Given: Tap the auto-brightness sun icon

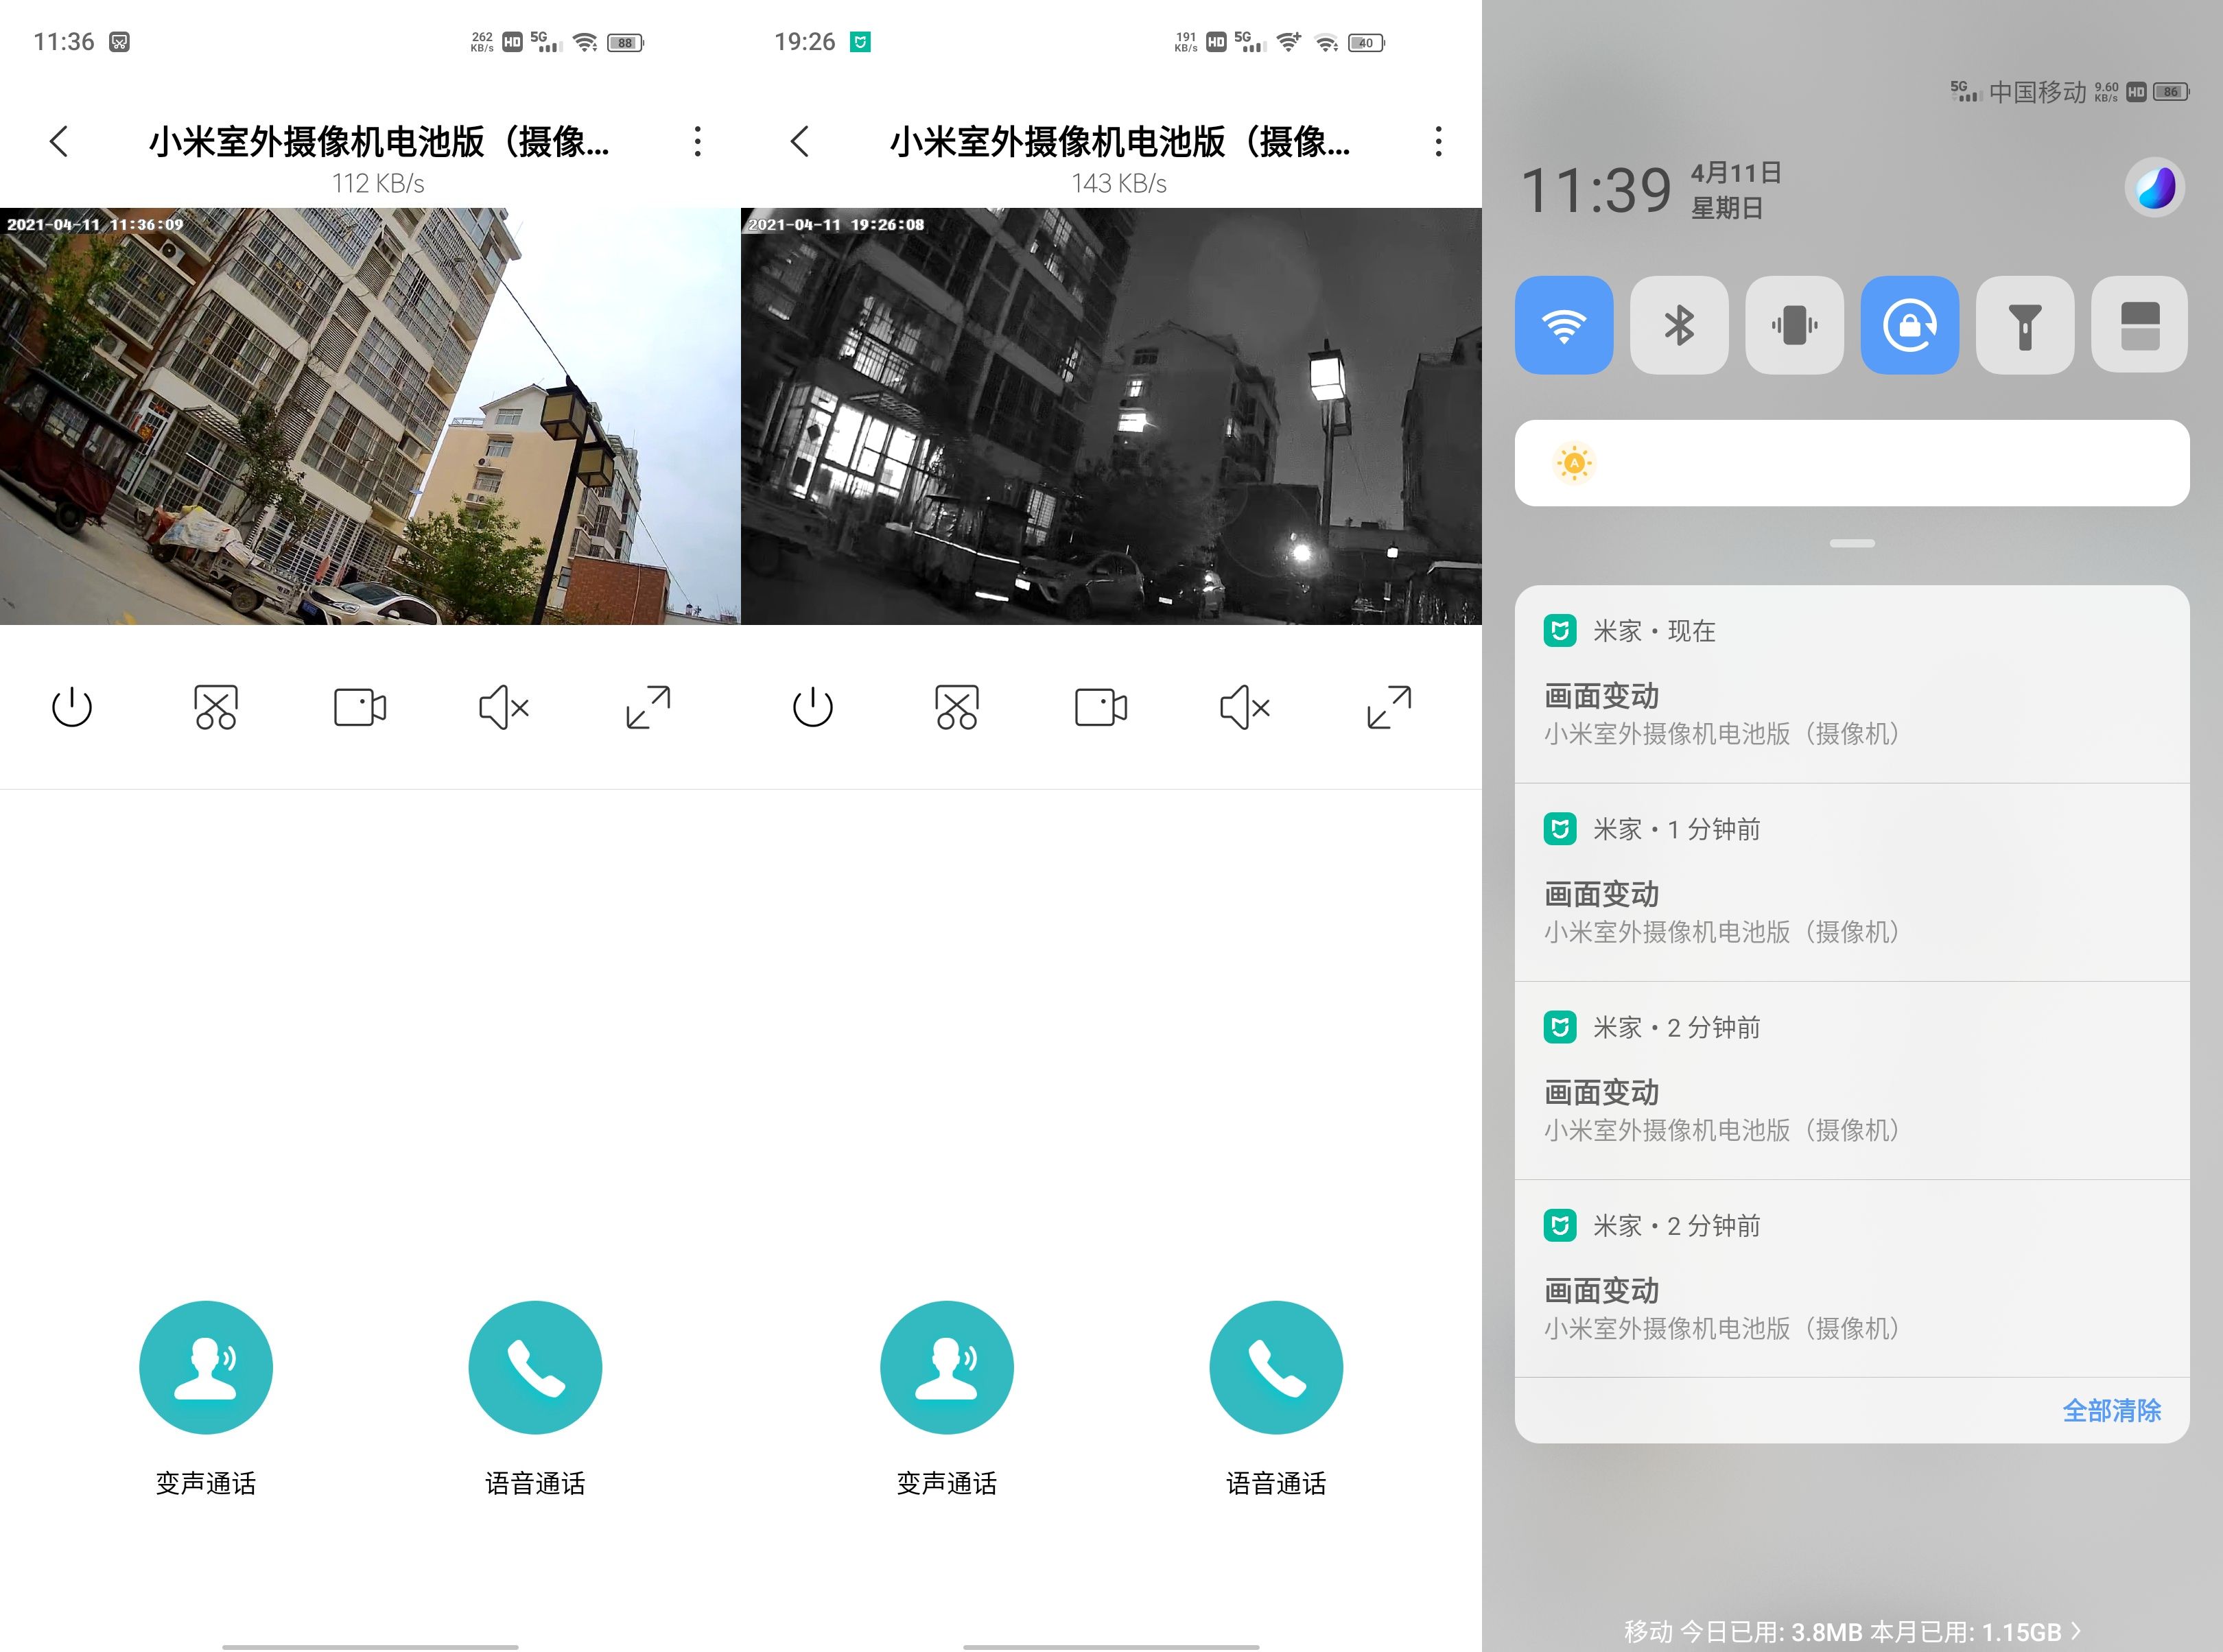Looking at the screenshot, I should tap(1574, 463).
